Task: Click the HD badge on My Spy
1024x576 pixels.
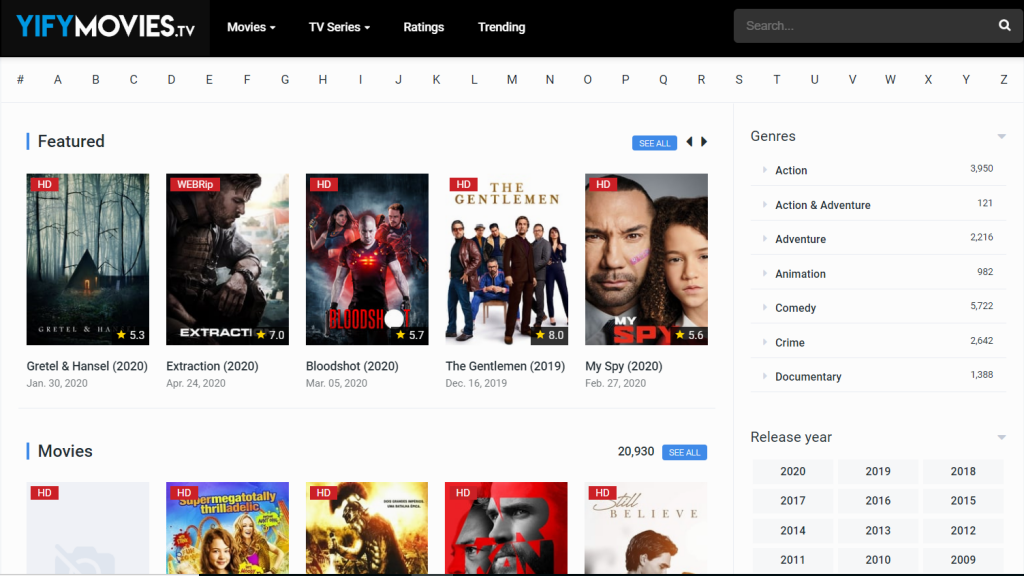Action: click(603, 184)
